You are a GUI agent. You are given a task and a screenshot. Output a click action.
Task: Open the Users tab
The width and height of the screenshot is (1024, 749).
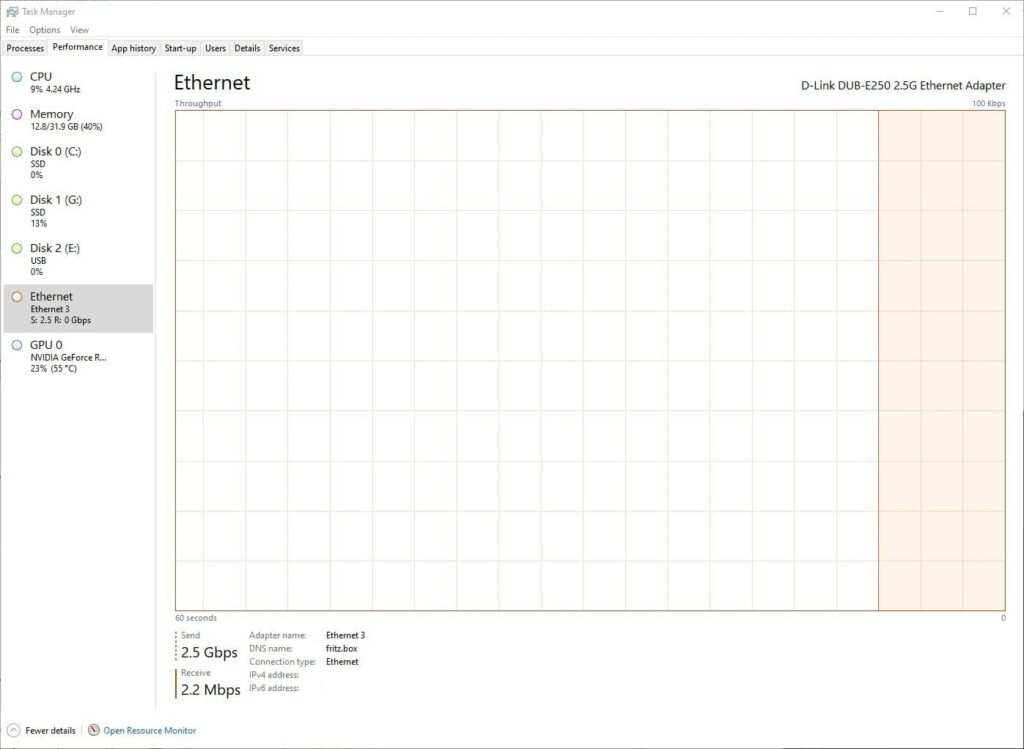click(x=215, y=48)
